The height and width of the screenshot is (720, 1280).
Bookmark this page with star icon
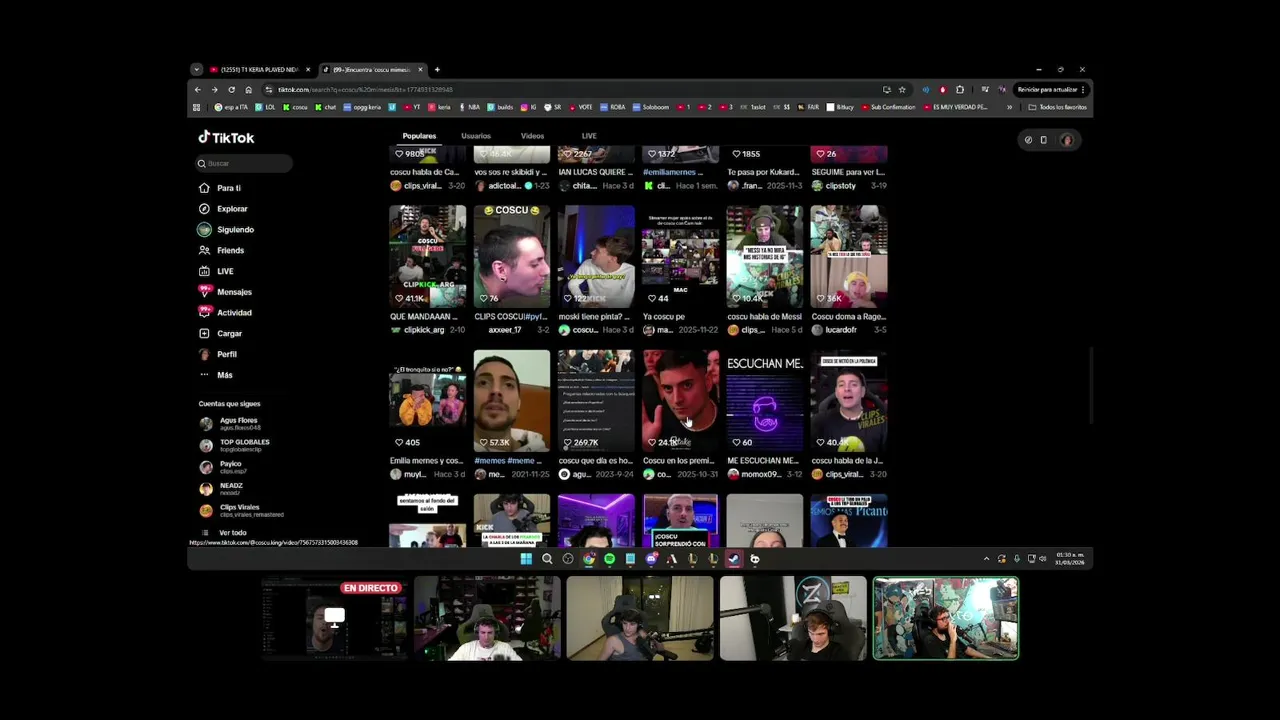pyautogui.click(x=902, y=90)
